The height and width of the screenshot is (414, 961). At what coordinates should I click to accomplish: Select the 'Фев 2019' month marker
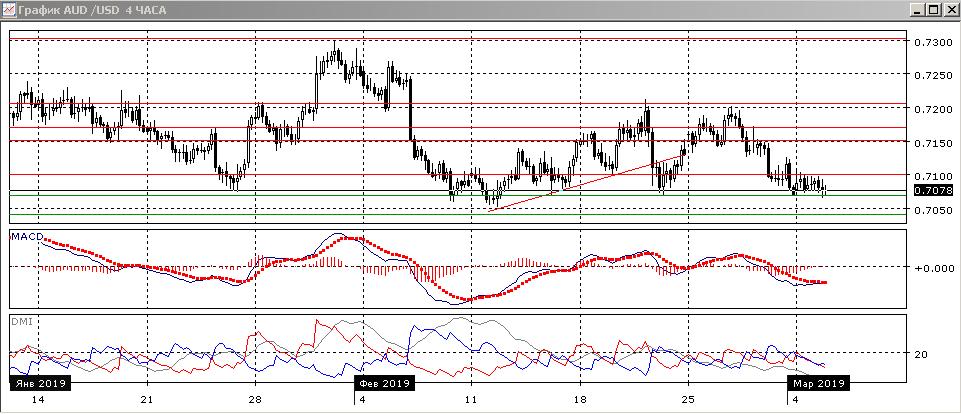pos(382,383)
